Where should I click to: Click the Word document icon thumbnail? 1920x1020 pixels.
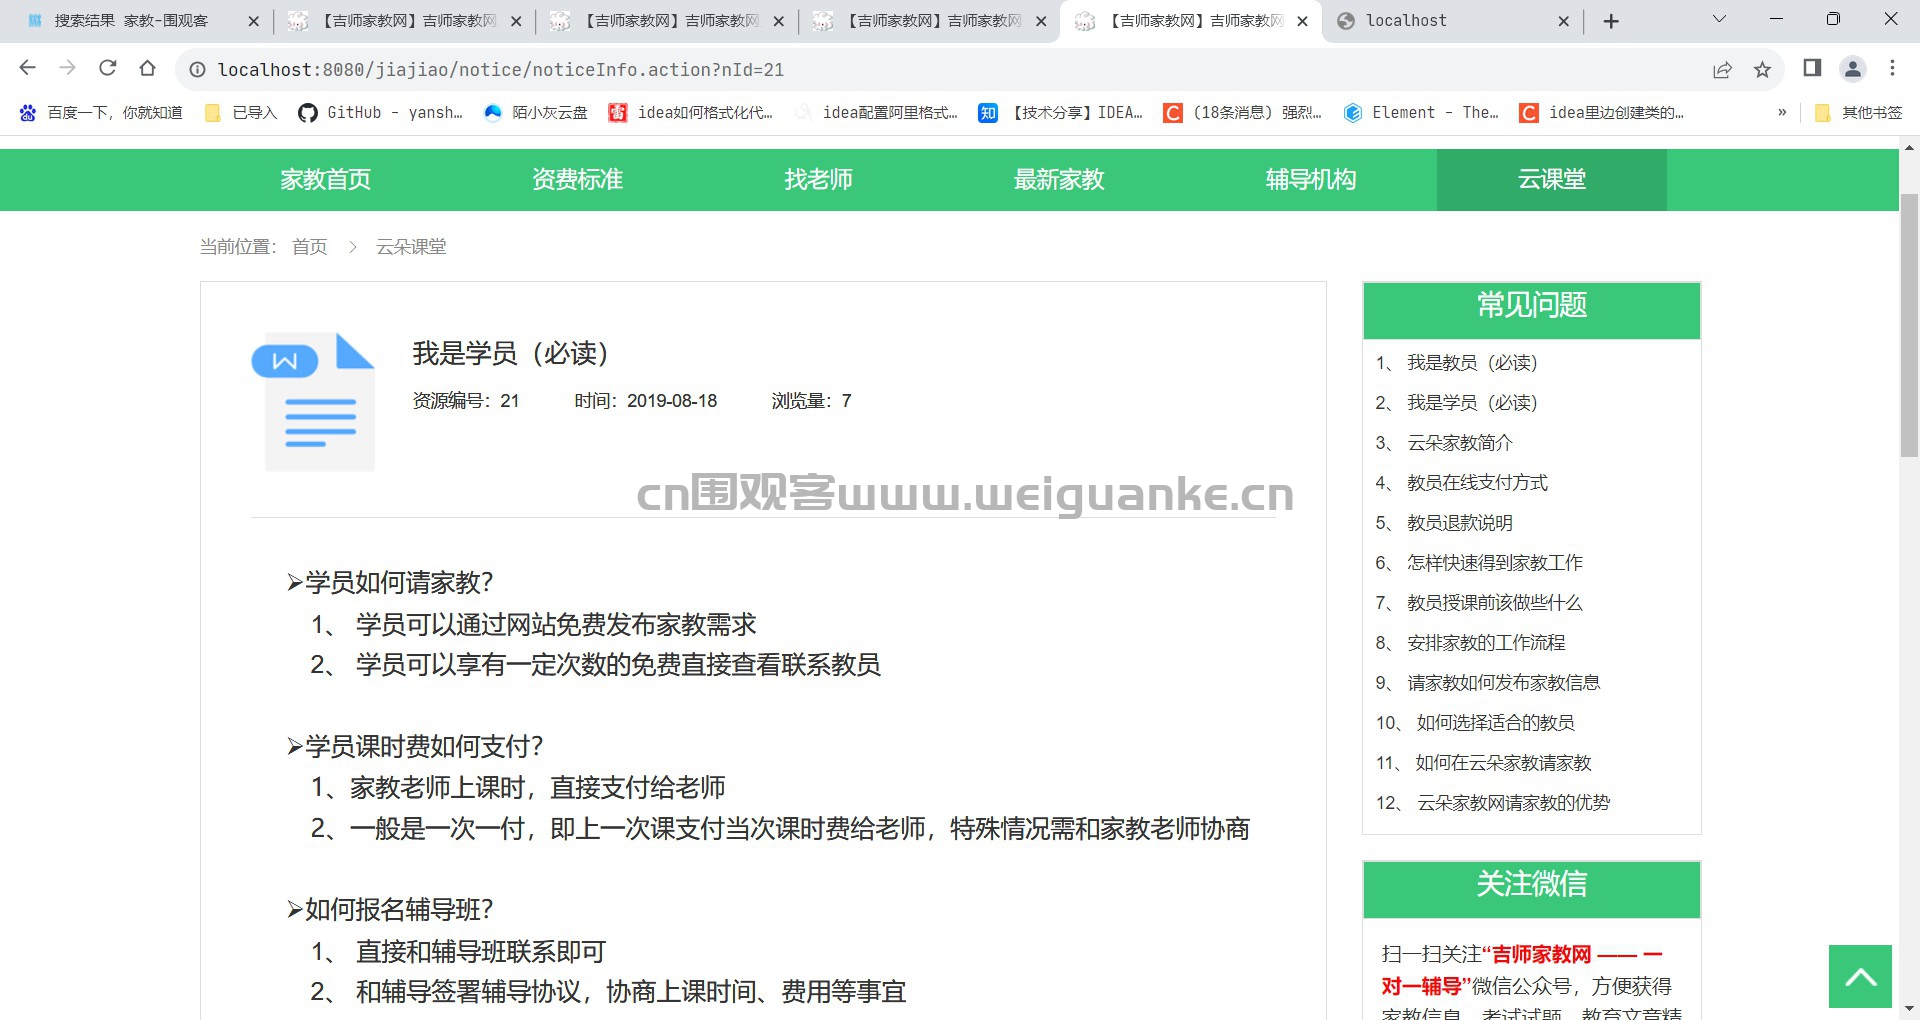313,401
